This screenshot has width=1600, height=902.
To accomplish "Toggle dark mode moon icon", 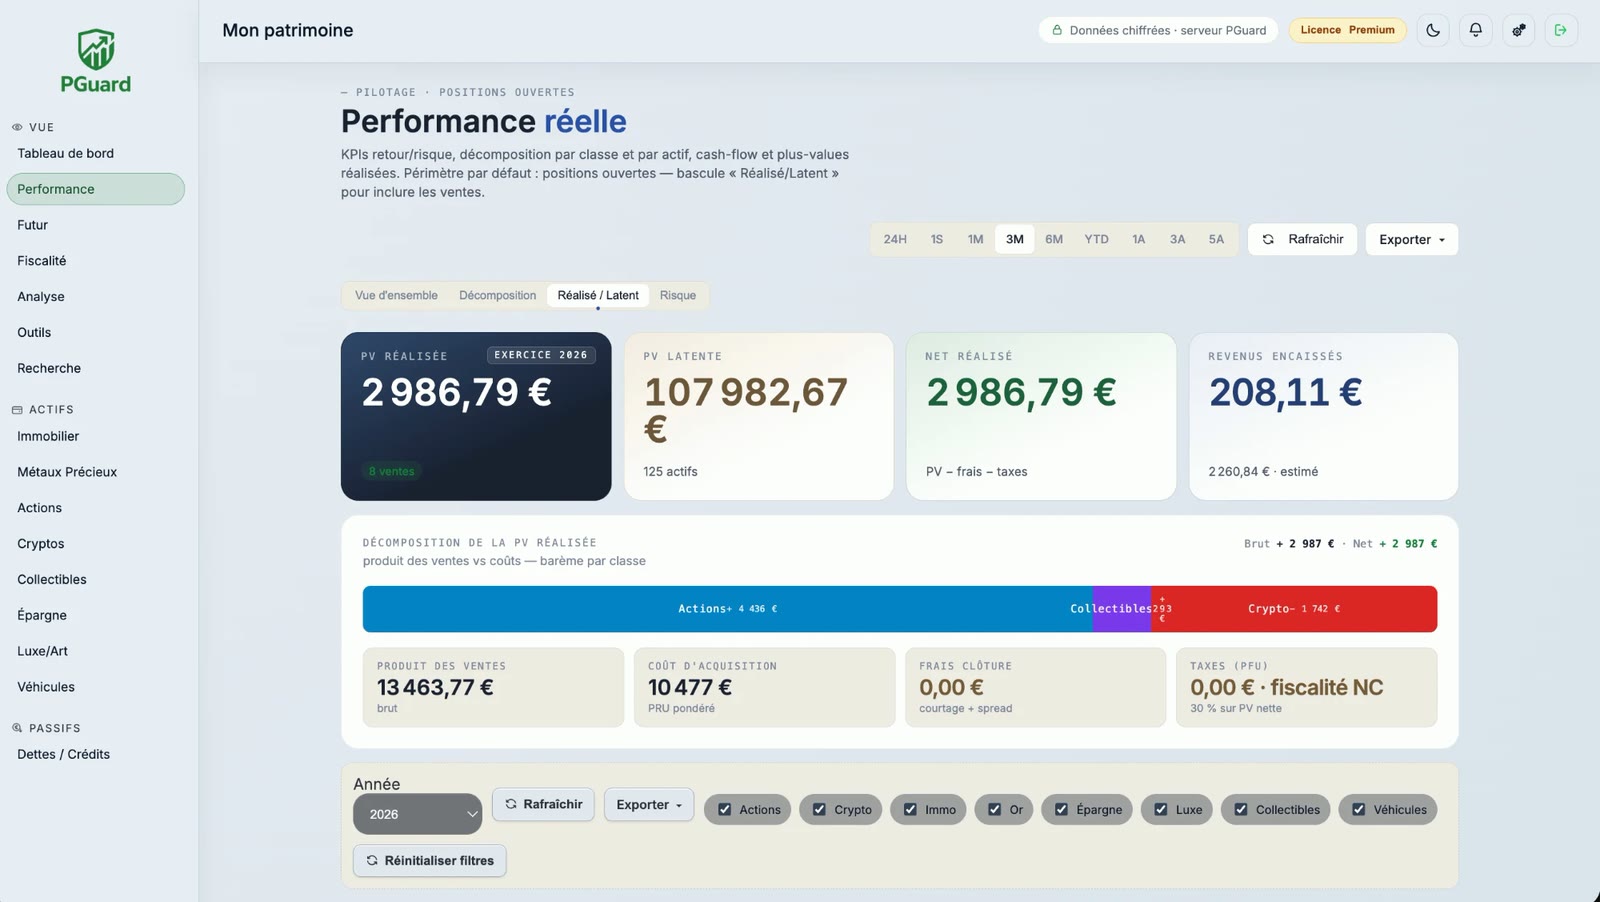I will [1433, 30].
